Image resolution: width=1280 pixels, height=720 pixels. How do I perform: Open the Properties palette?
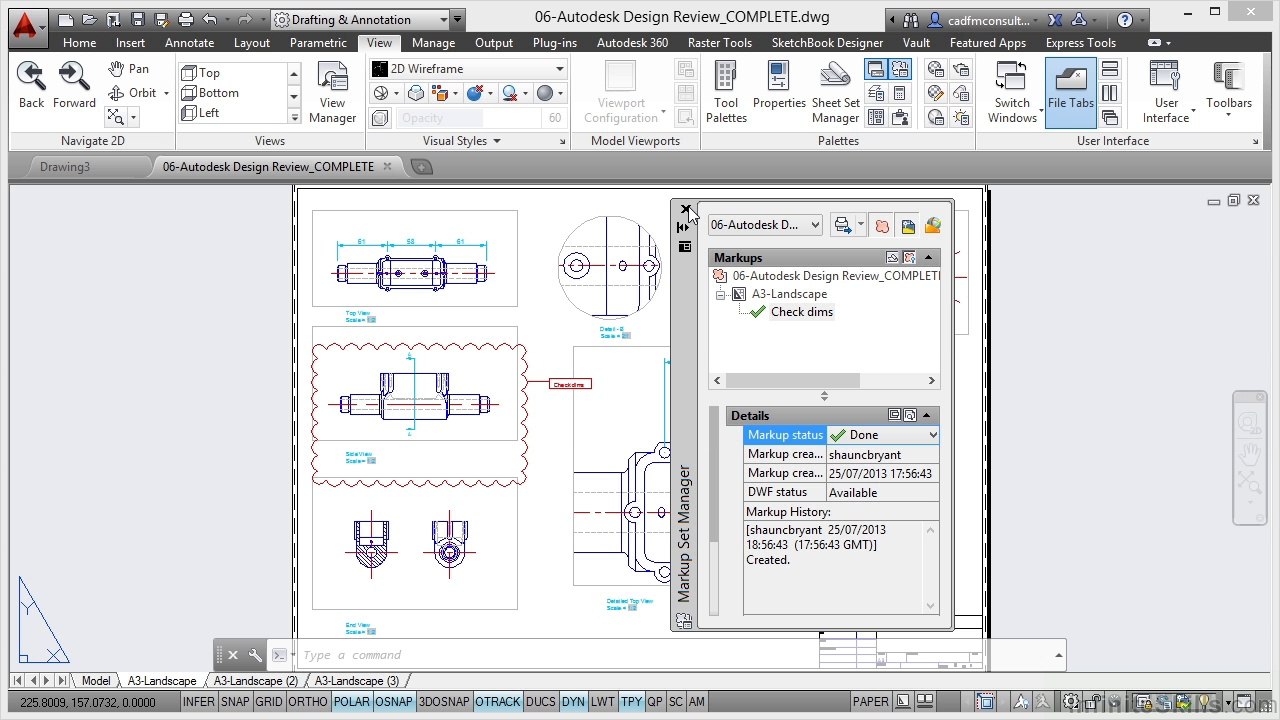pyautogui.click(x=779, y=86)
